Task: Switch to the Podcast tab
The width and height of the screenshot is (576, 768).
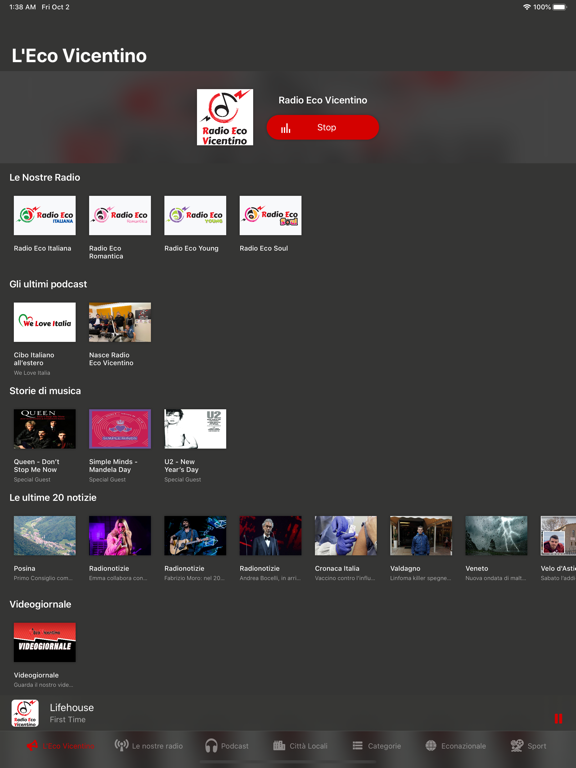Action: 227,746
